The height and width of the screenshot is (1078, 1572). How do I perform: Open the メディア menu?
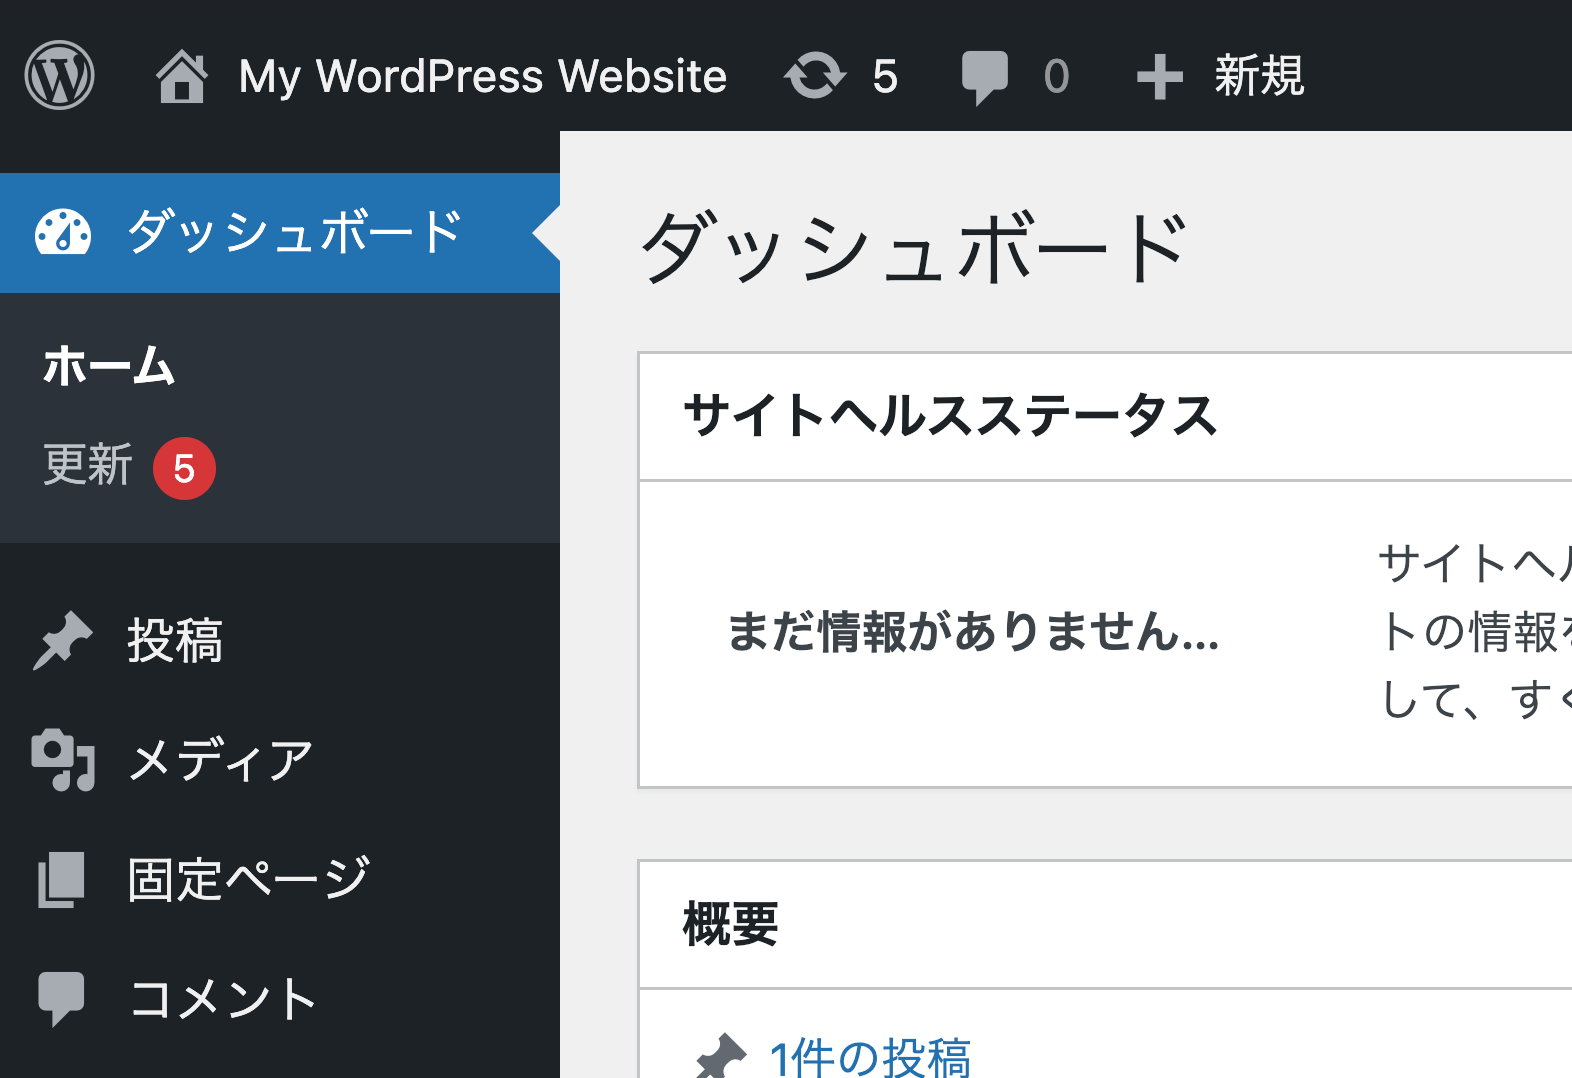[221, 760]
